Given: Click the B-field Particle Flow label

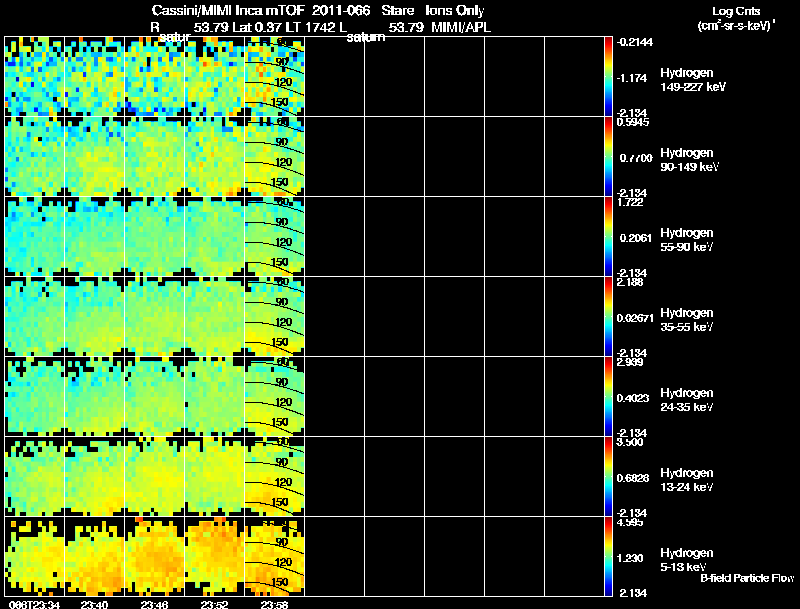Looking at the screenshot, I should pyautogui.click(x=746, y=578).
